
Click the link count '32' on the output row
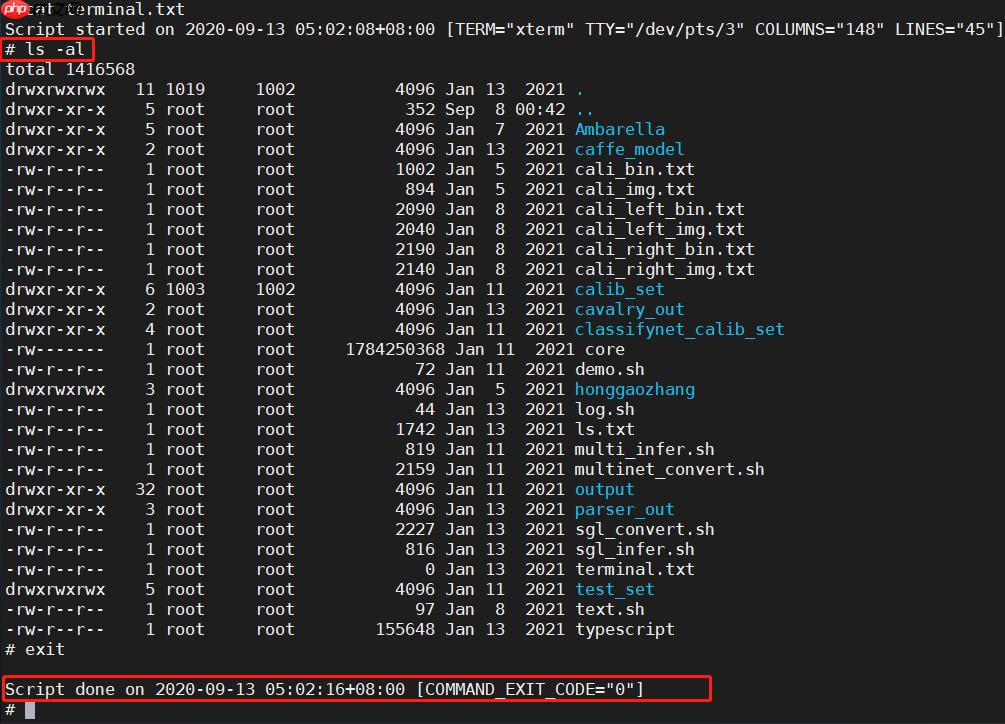tap(145, 490)
